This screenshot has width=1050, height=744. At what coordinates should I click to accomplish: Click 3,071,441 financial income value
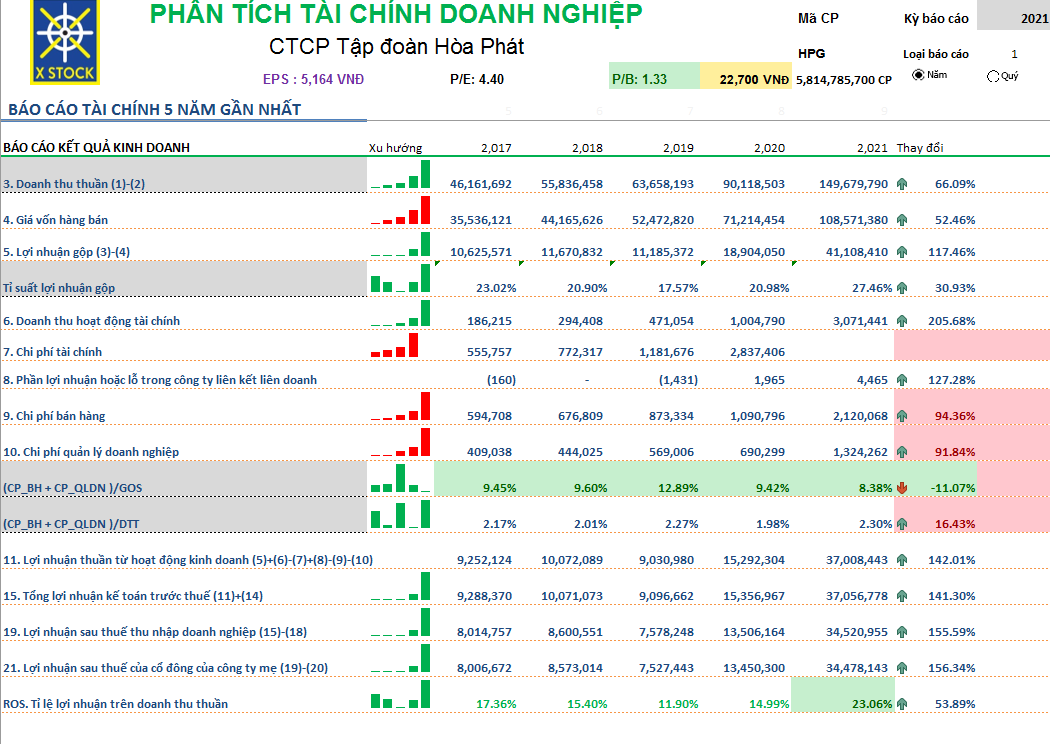tap(860, 321)
